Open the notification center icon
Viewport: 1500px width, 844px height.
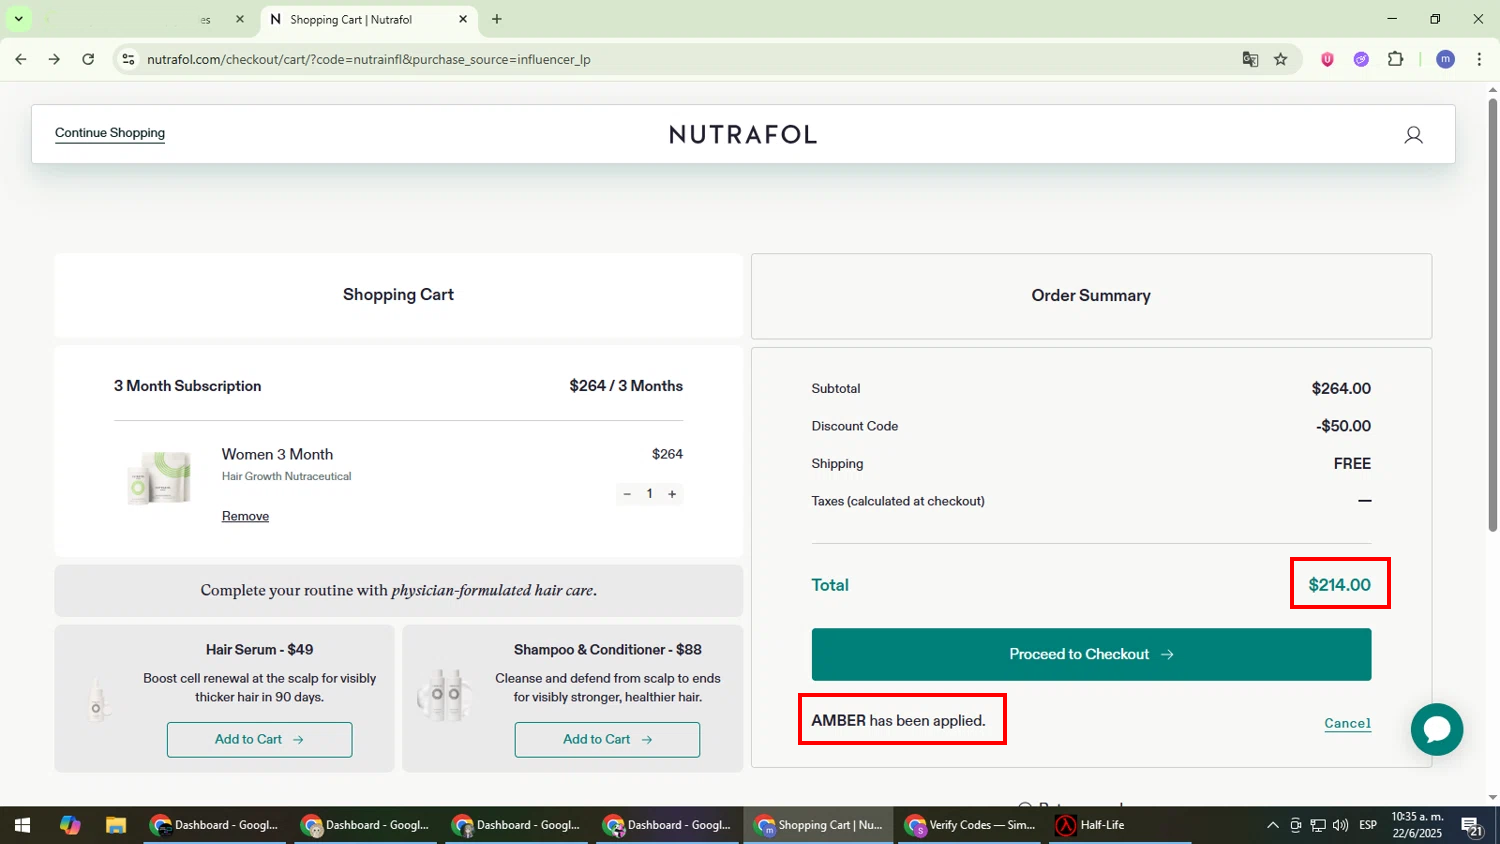[1471, 826]
